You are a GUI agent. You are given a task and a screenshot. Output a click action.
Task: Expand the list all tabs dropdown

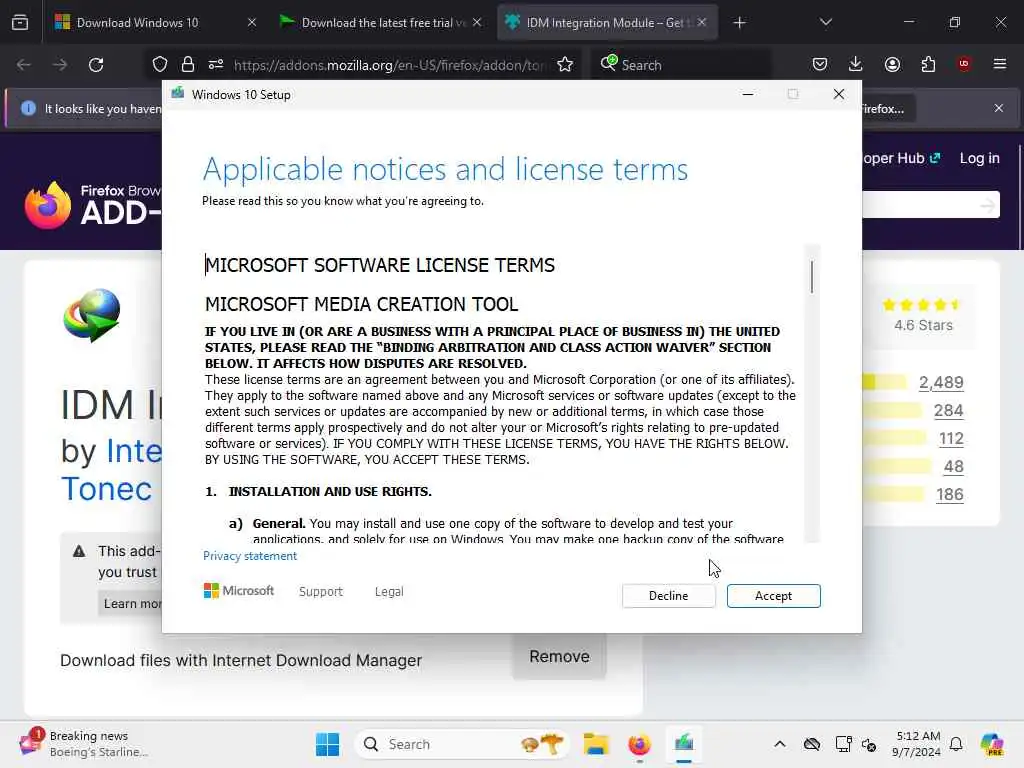tap(825, 22)
